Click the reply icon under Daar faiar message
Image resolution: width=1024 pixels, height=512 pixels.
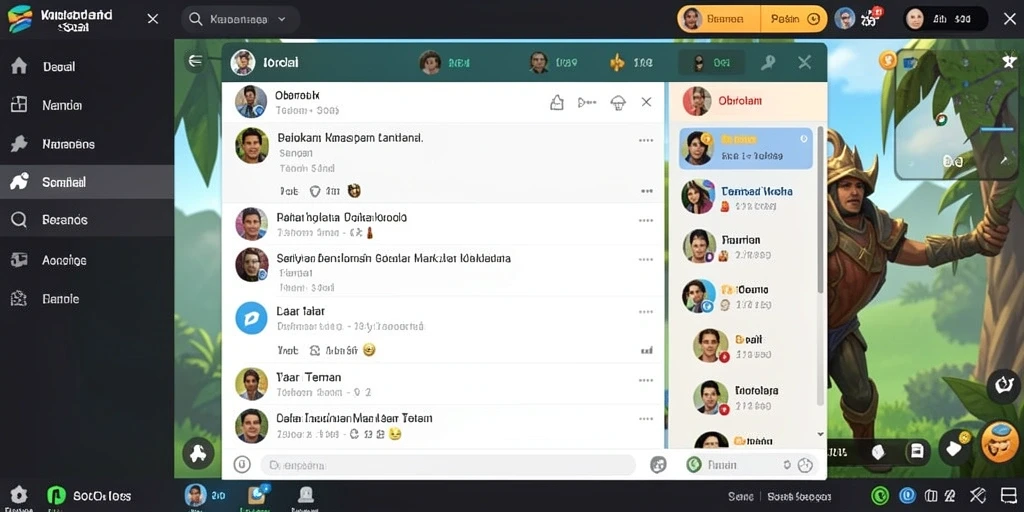(x=314, y=350)
